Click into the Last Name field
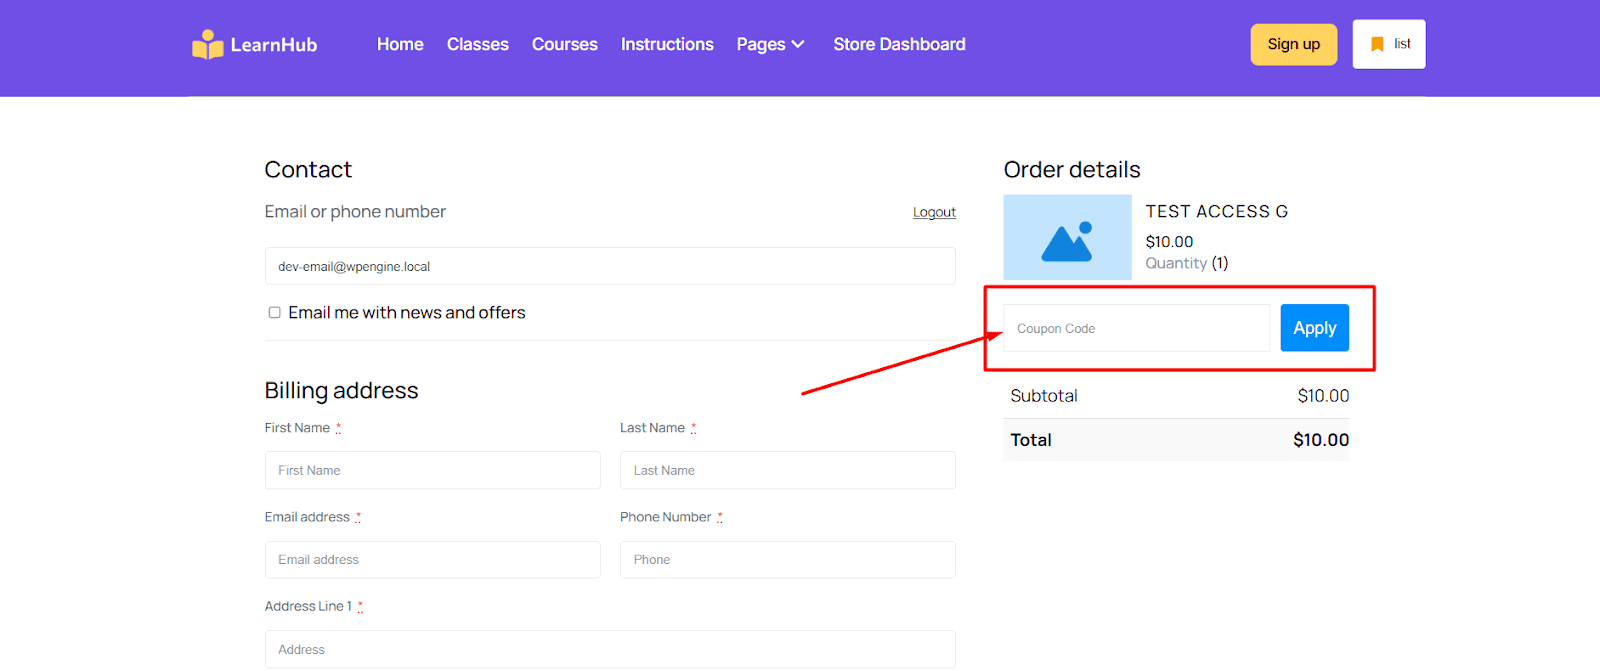Image resolution: width=1600 pixels, height=671 pixels. click(x=787, y=470)
